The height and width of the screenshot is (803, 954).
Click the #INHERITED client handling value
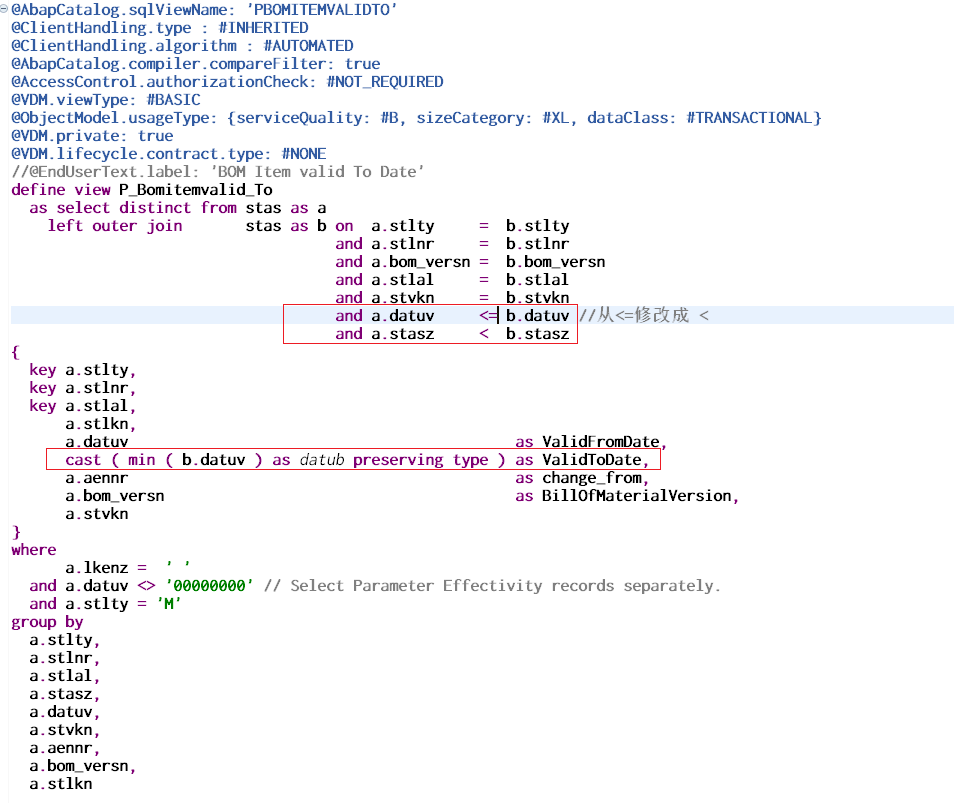click(263, 28)
